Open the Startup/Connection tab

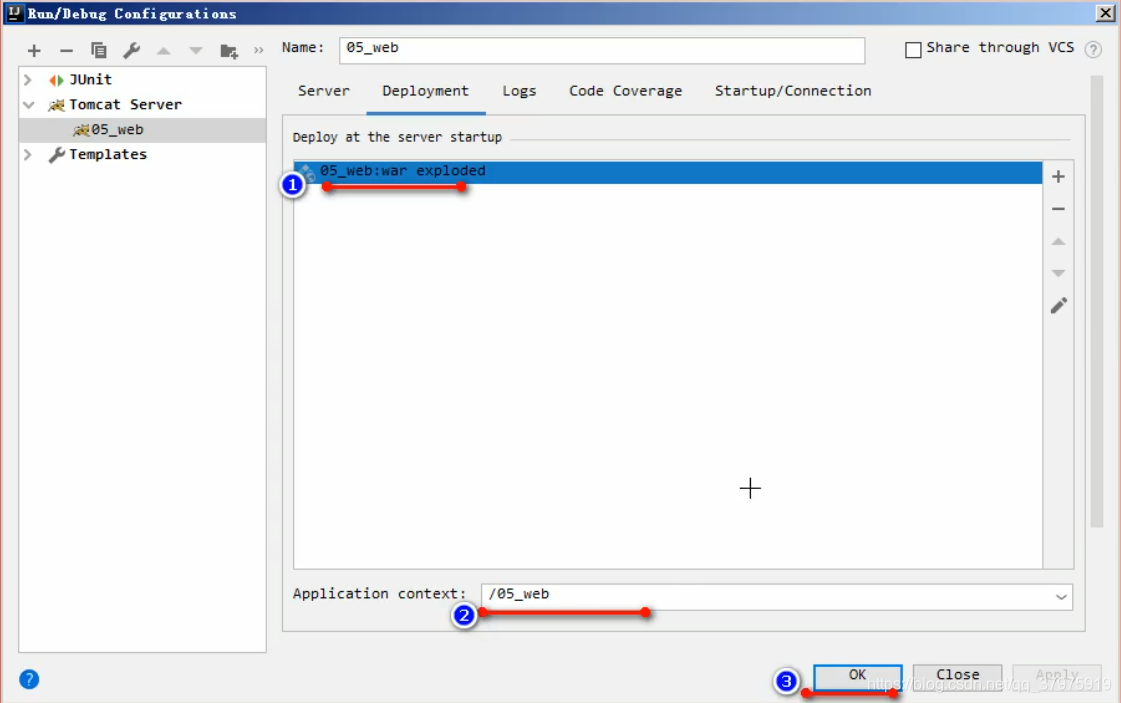coord(793,91)
